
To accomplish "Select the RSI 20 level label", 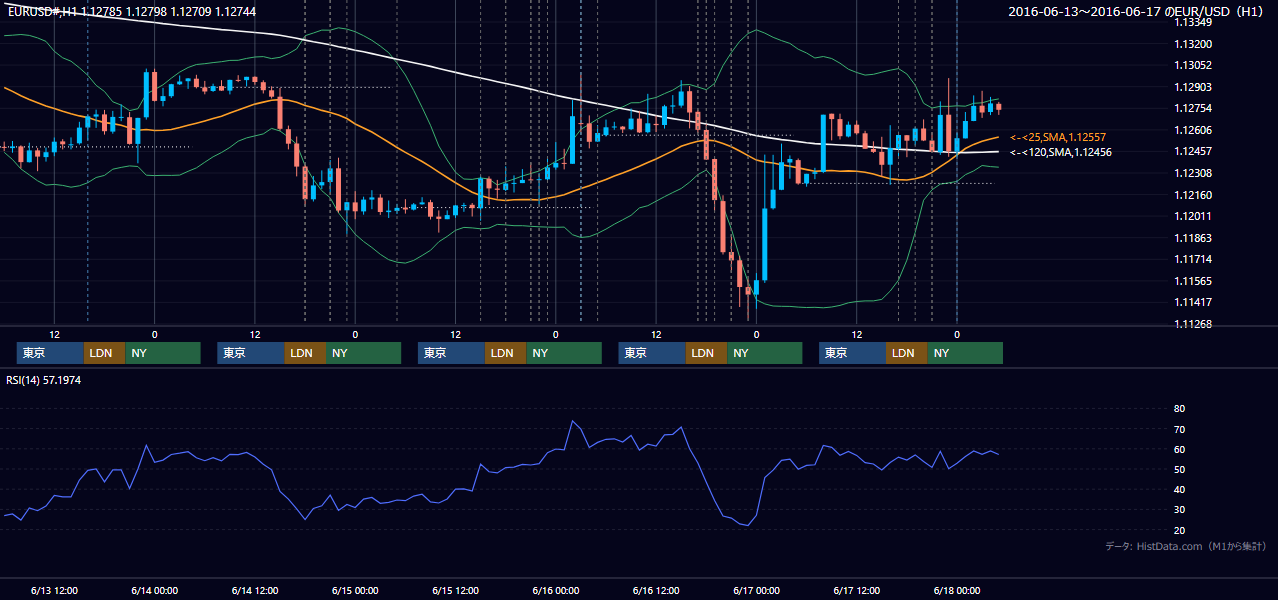I will pyautogui.click(x=1179, y=530).
